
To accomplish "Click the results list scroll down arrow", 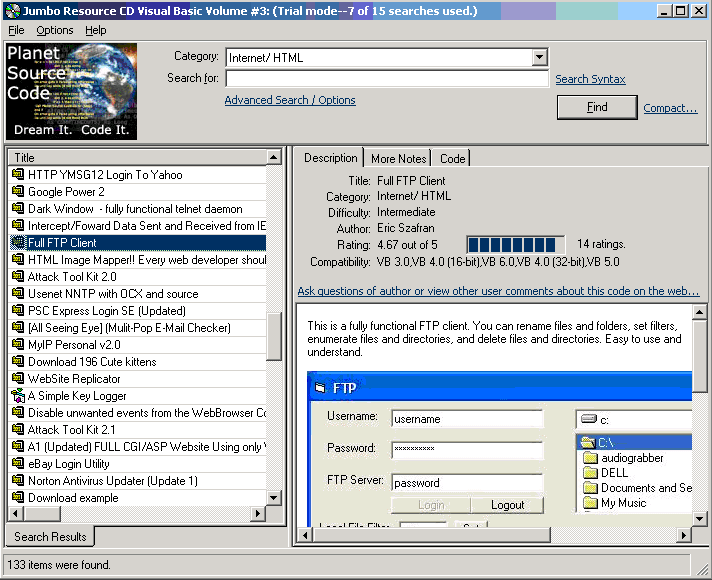I will (x=273, y=498).
